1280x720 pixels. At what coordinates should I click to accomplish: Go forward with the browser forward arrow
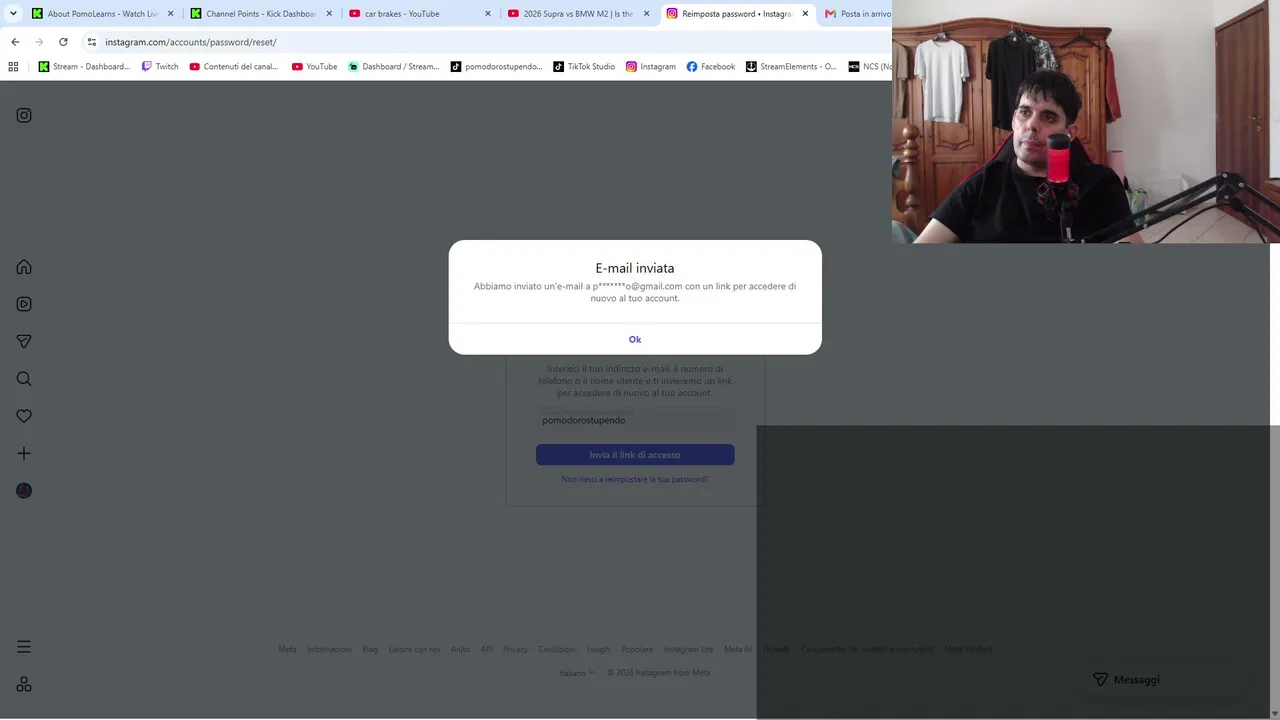(39, 42)
